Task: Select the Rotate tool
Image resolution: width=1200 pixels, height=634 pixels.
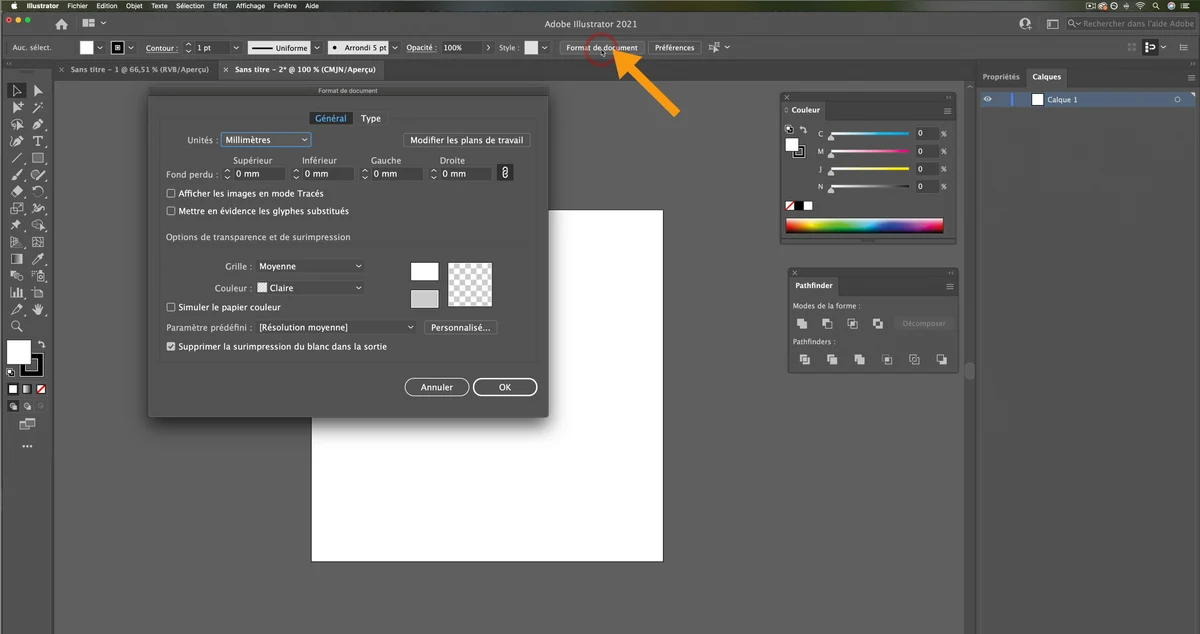Action: (38, 192)
